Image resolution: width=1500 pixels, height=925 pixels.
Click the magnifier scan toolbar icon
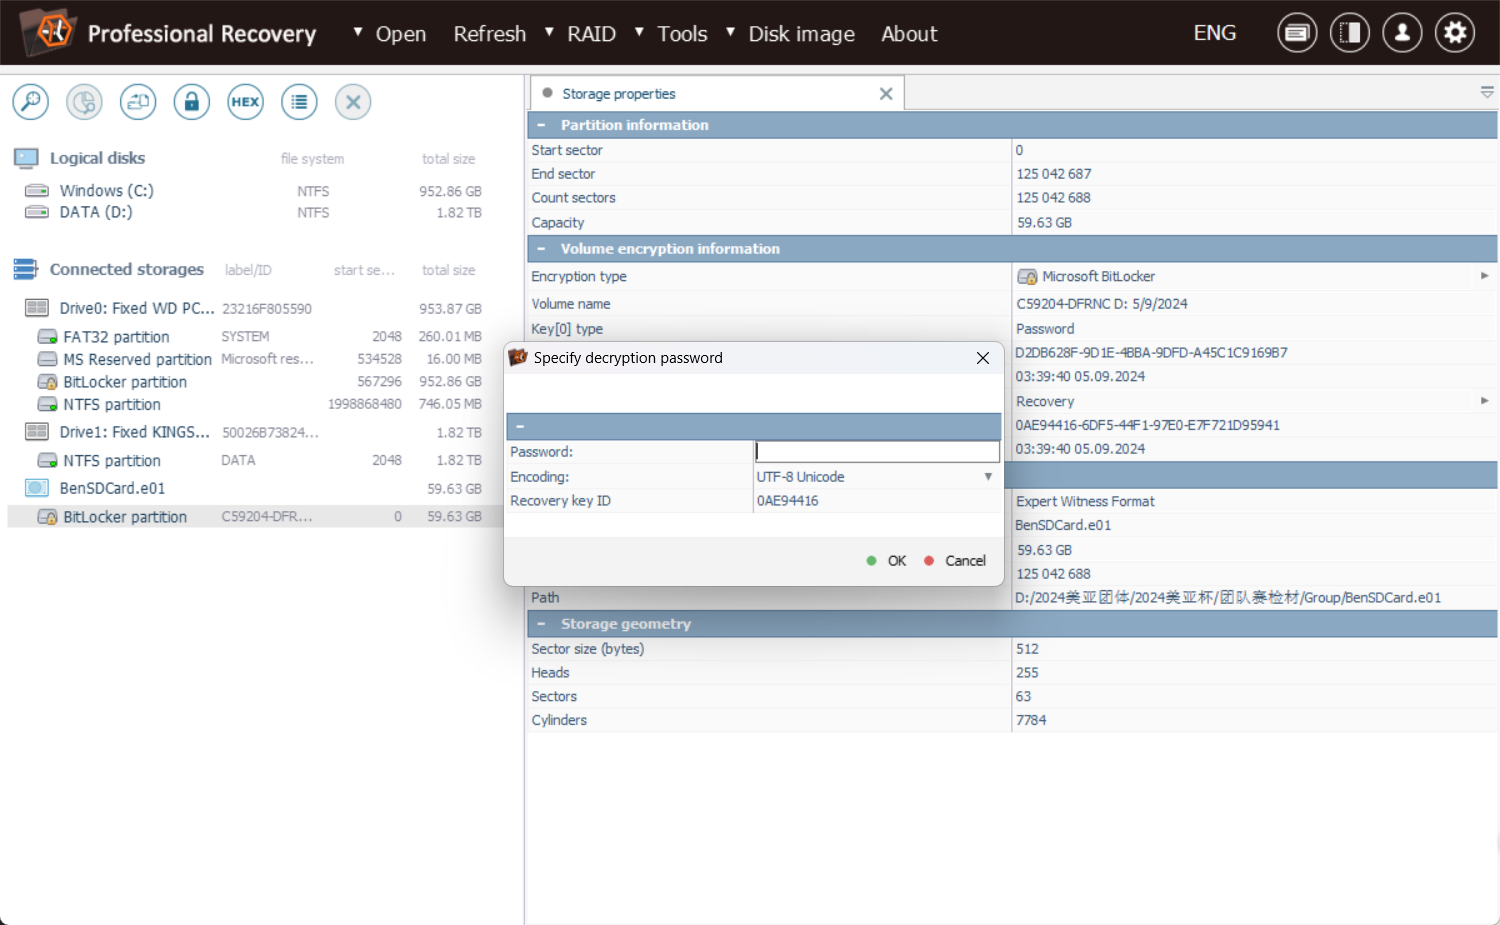pos(31,102)
